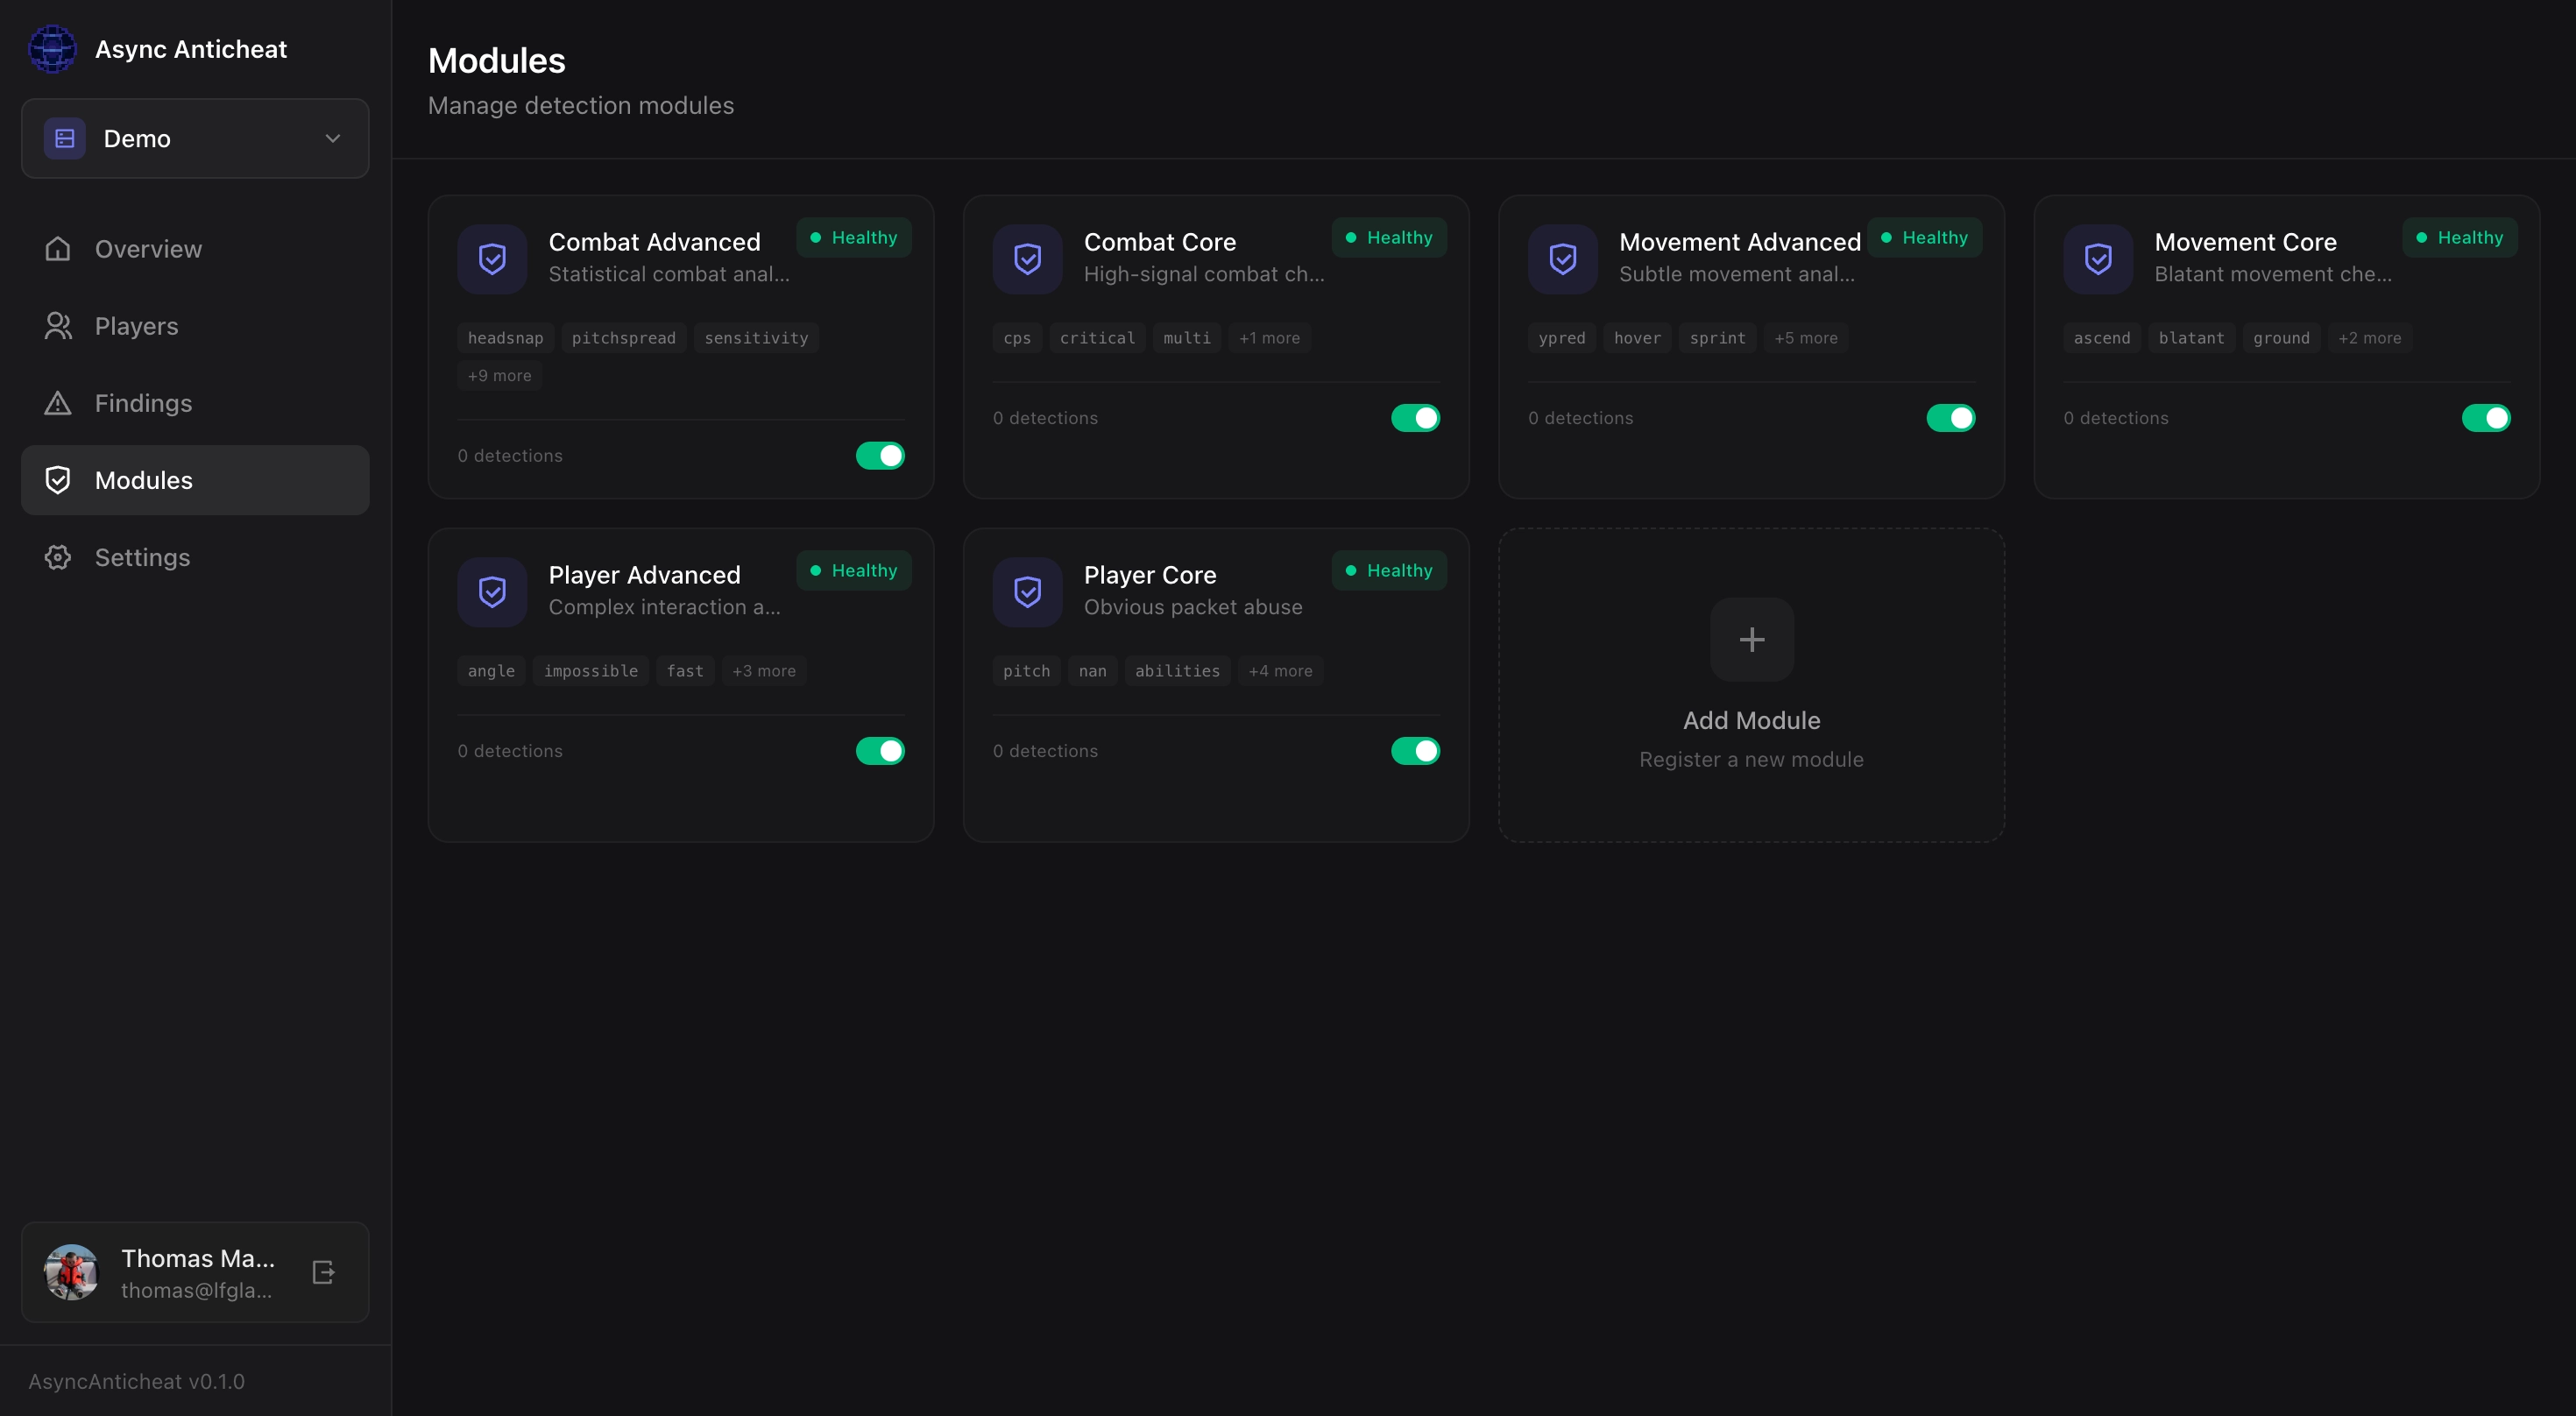The height and width of the screenshot is (1416, 2576).
Task: Click the Add Module text
Action: [x=1751, y=720]
